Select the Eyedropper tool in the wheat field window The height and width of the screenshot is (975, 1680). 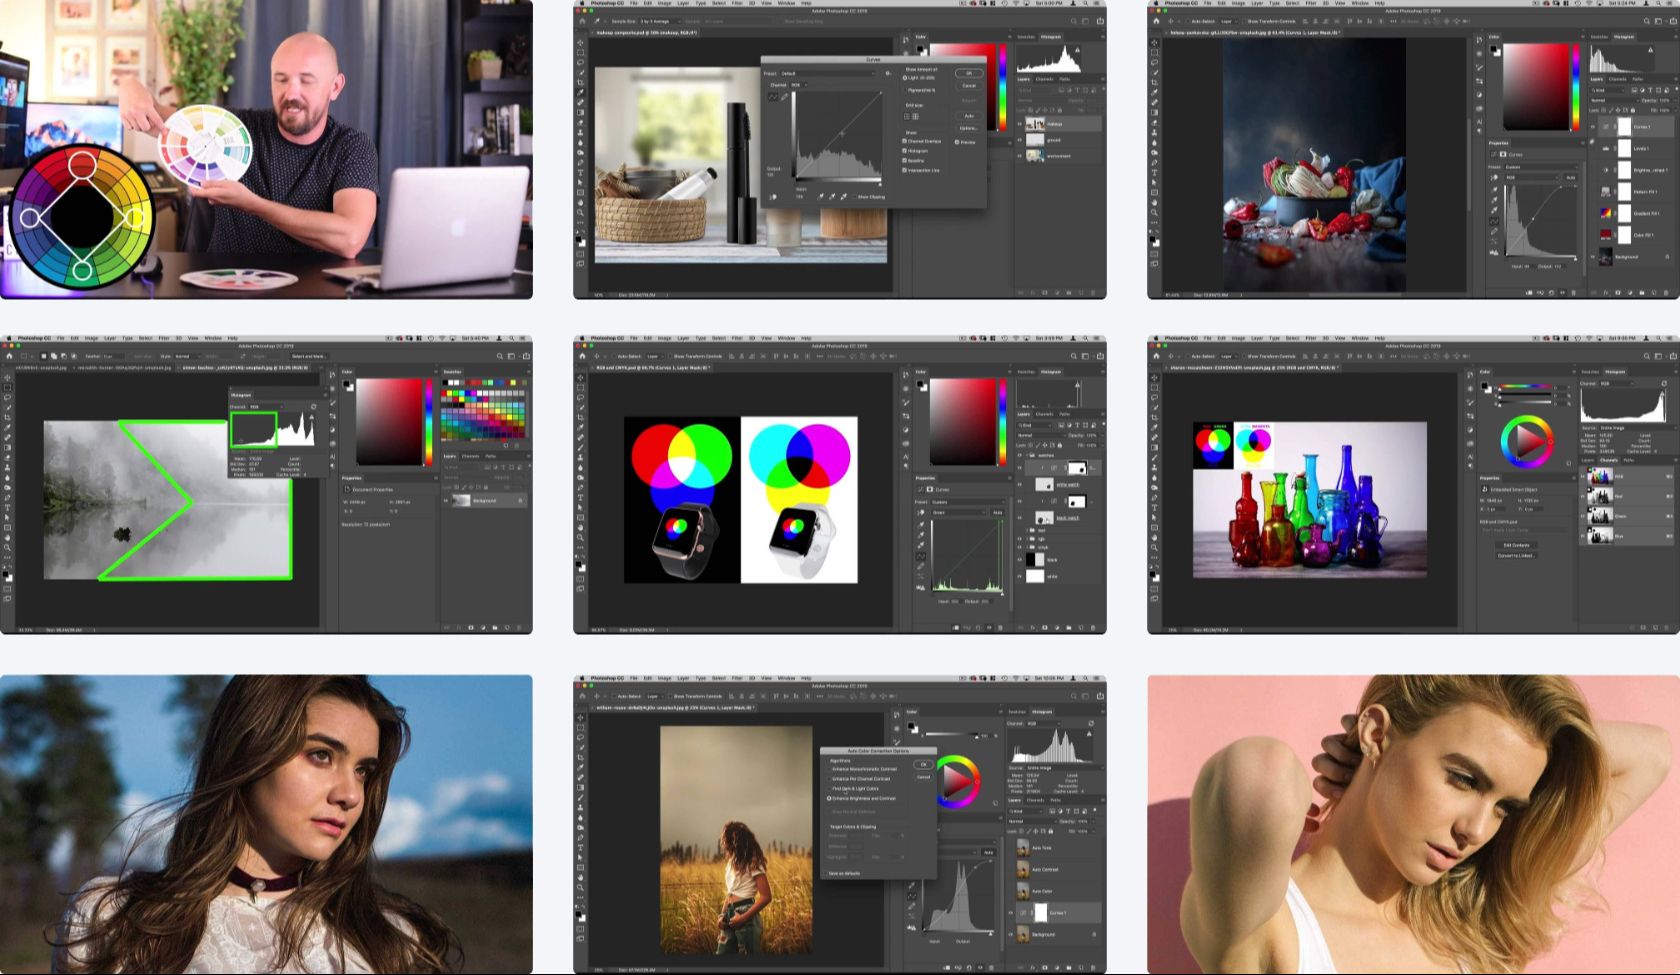(581, 768)
